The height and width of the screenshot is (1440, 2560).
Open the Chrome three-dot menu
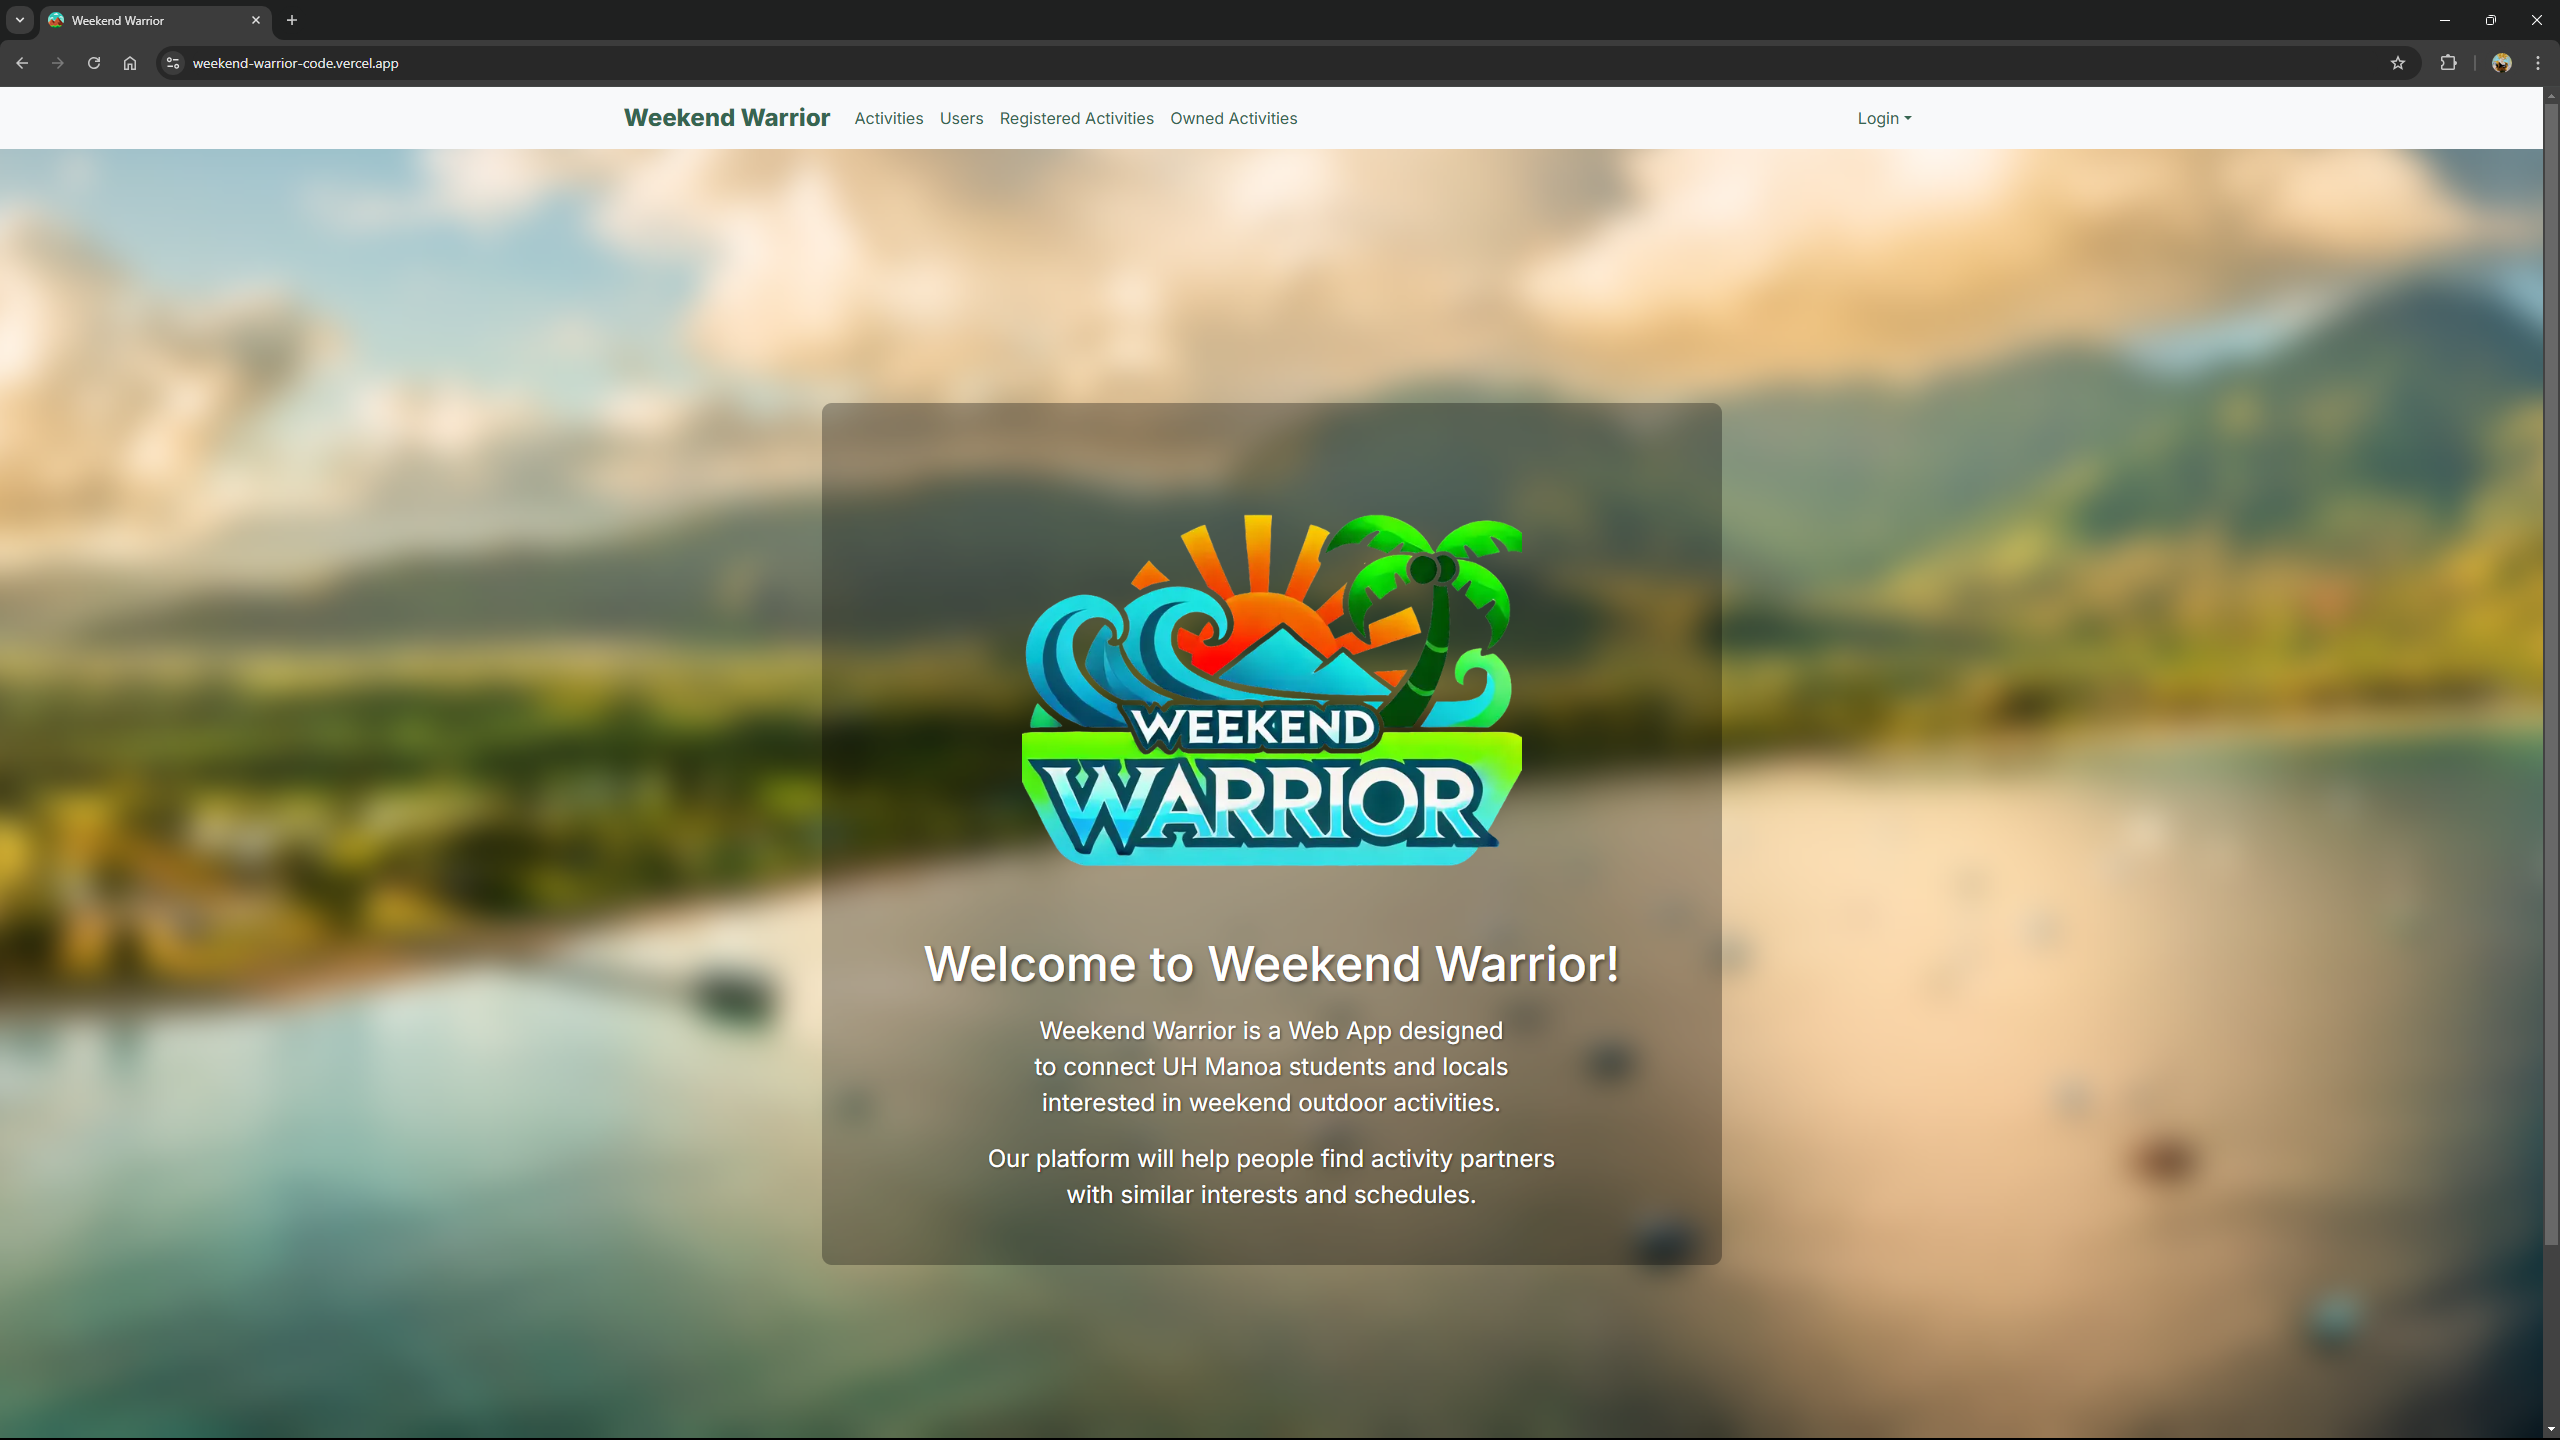coord(2538,63)
